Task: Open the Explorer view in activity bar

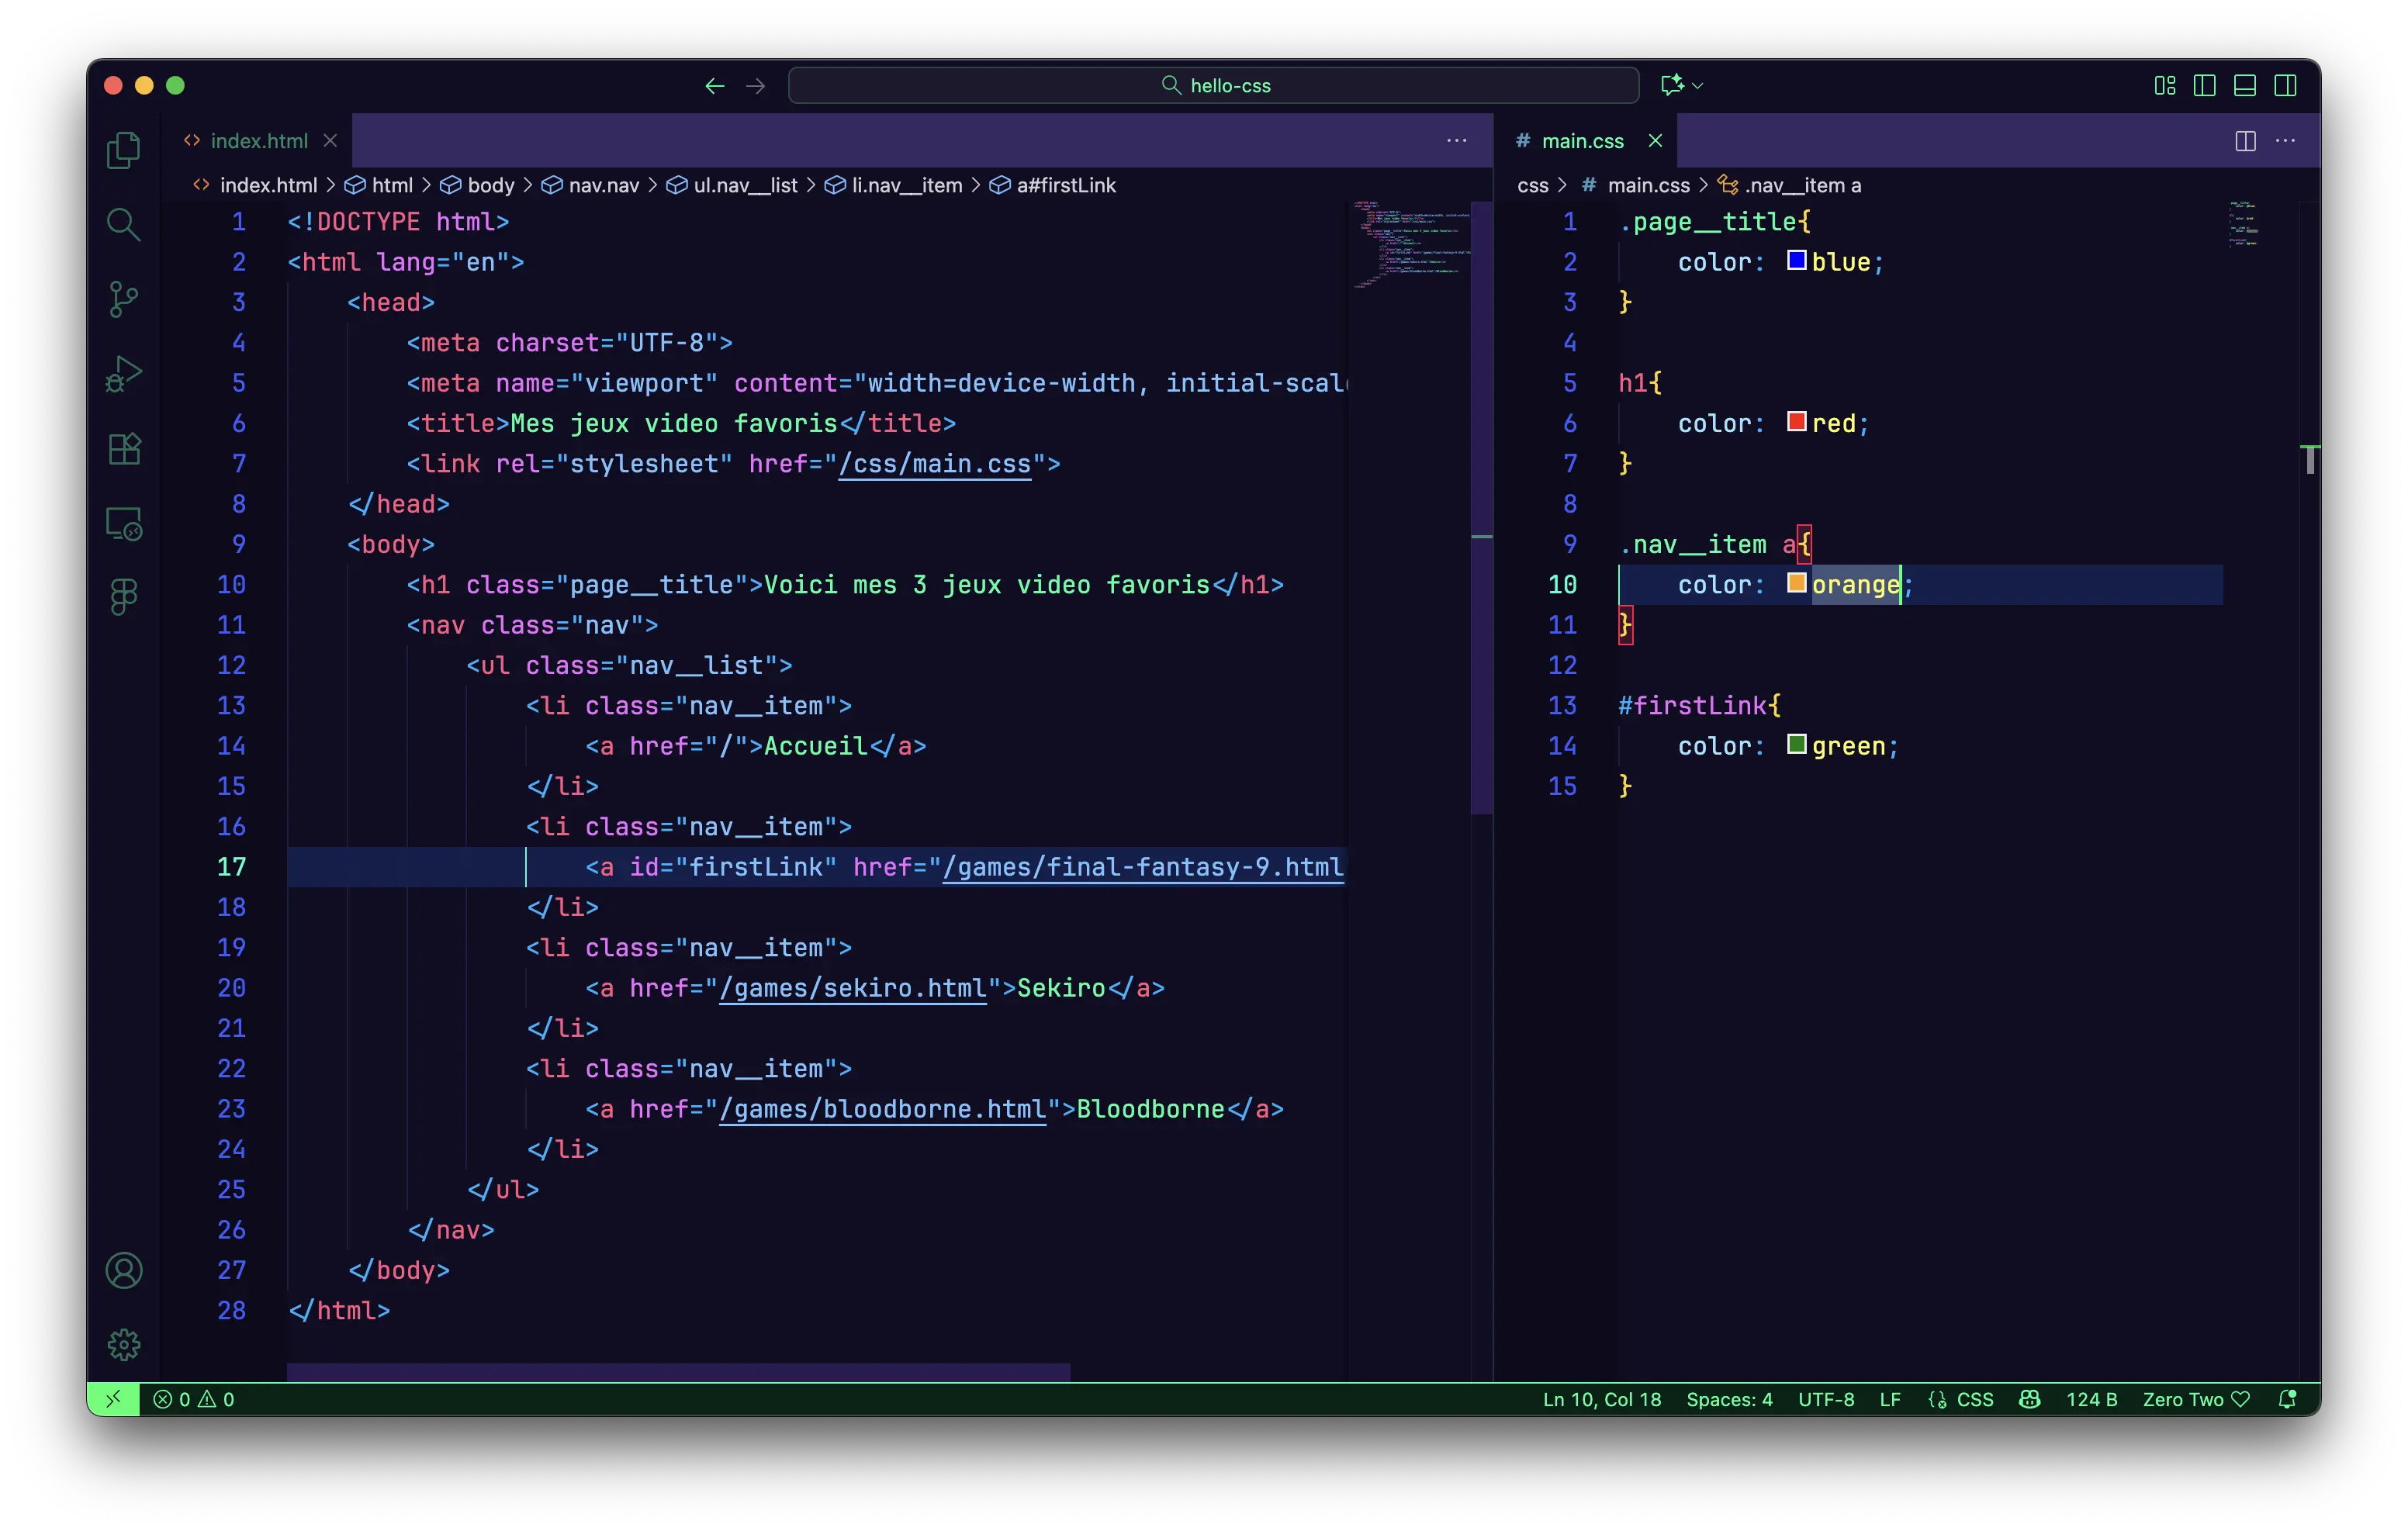Action: [x=123, y=150]
